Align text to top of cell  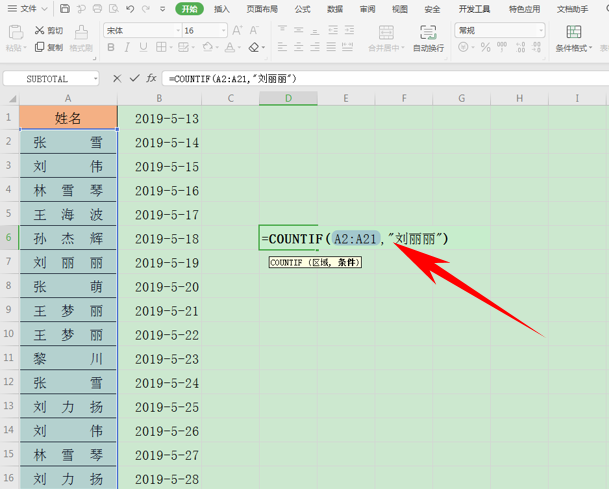(x=282, y=30)
